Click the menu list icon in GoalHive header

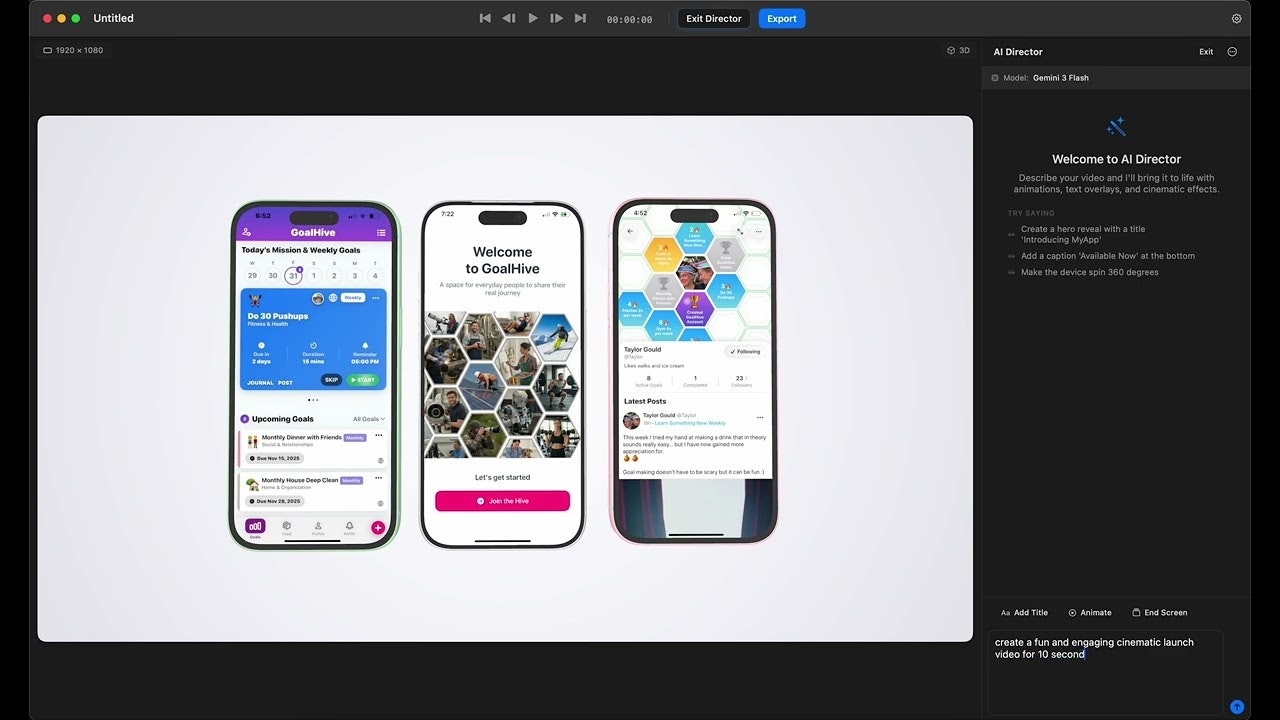point(381,232)
